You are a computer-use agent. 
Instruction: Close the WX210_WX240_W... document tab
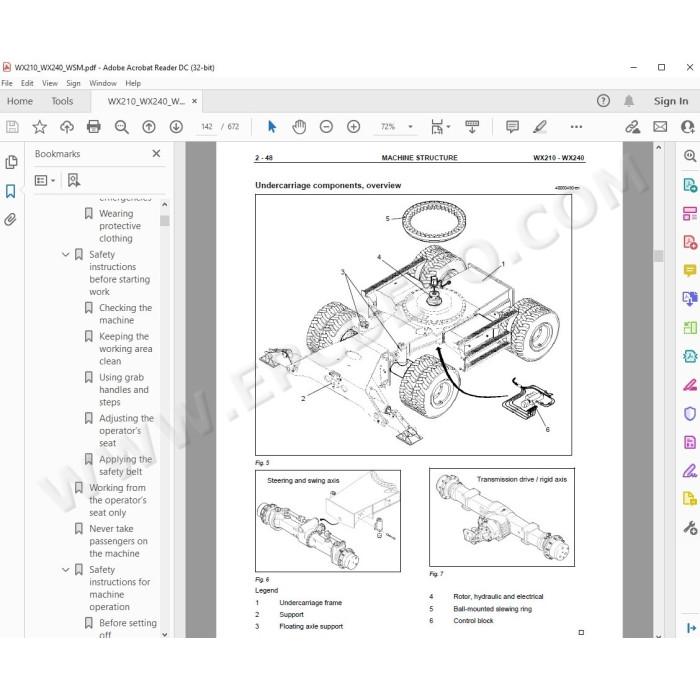tap(194, 101)
